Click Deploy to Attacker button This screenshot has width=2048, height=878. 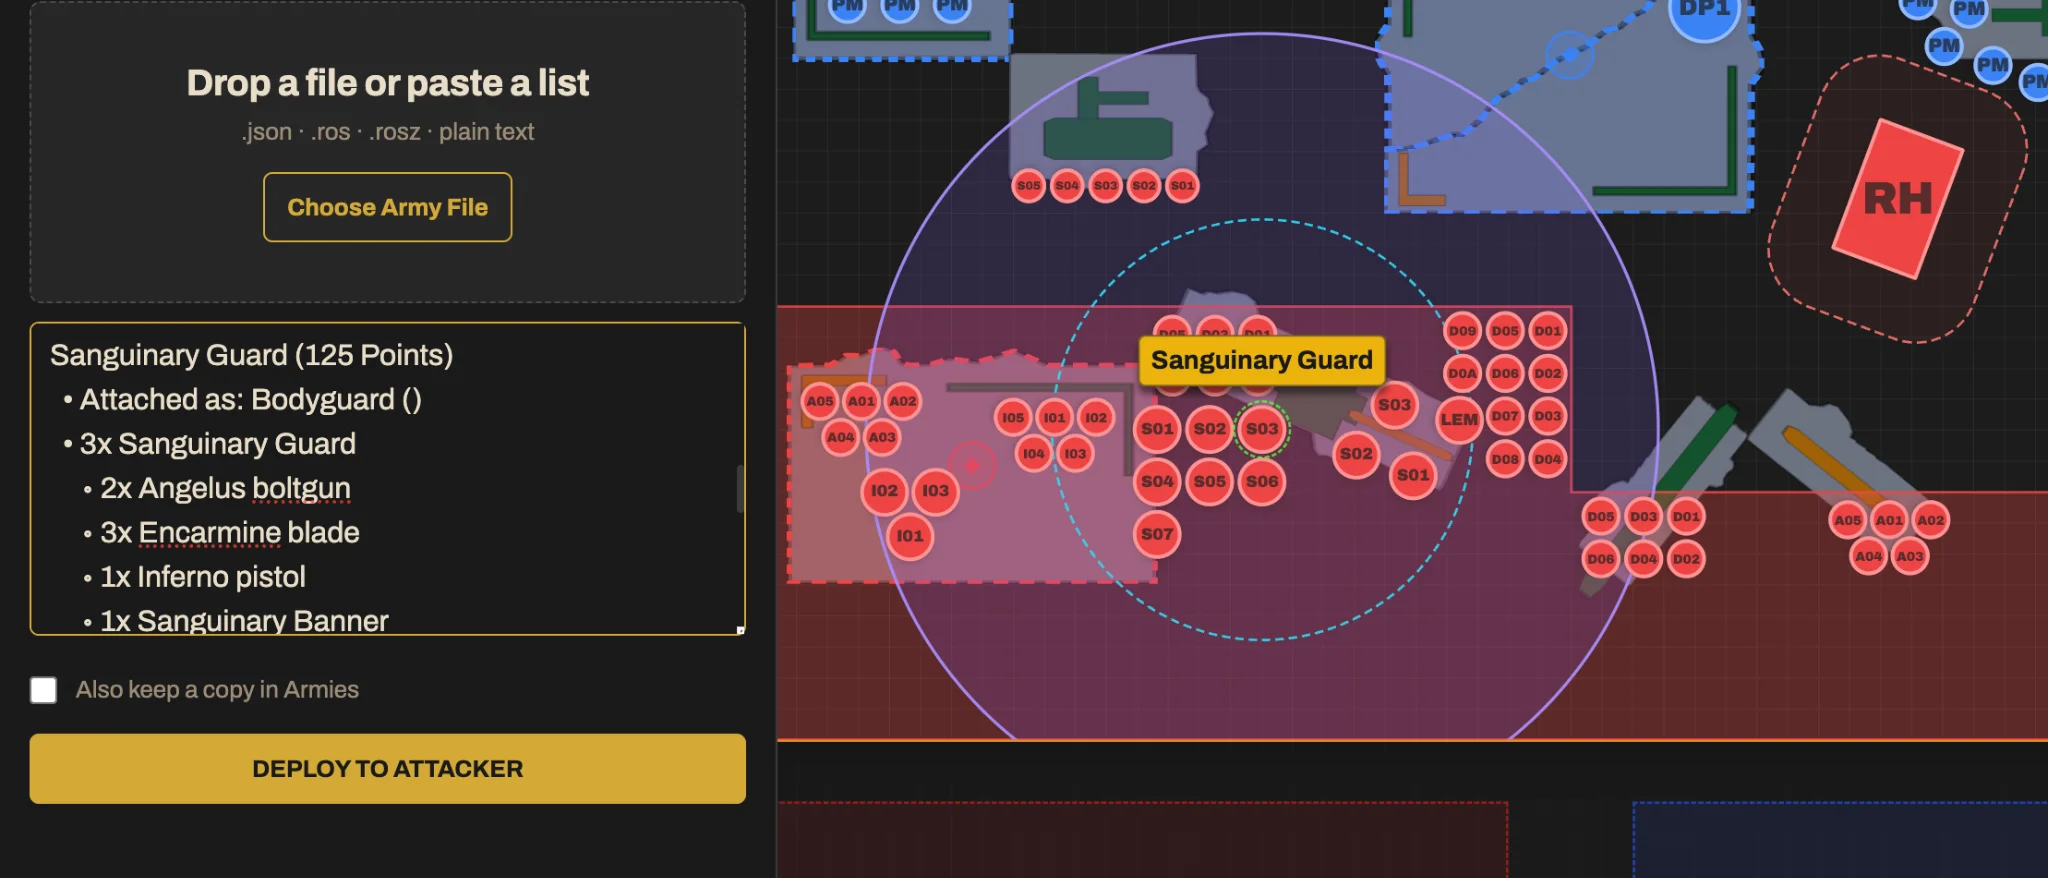click(388, 769)
